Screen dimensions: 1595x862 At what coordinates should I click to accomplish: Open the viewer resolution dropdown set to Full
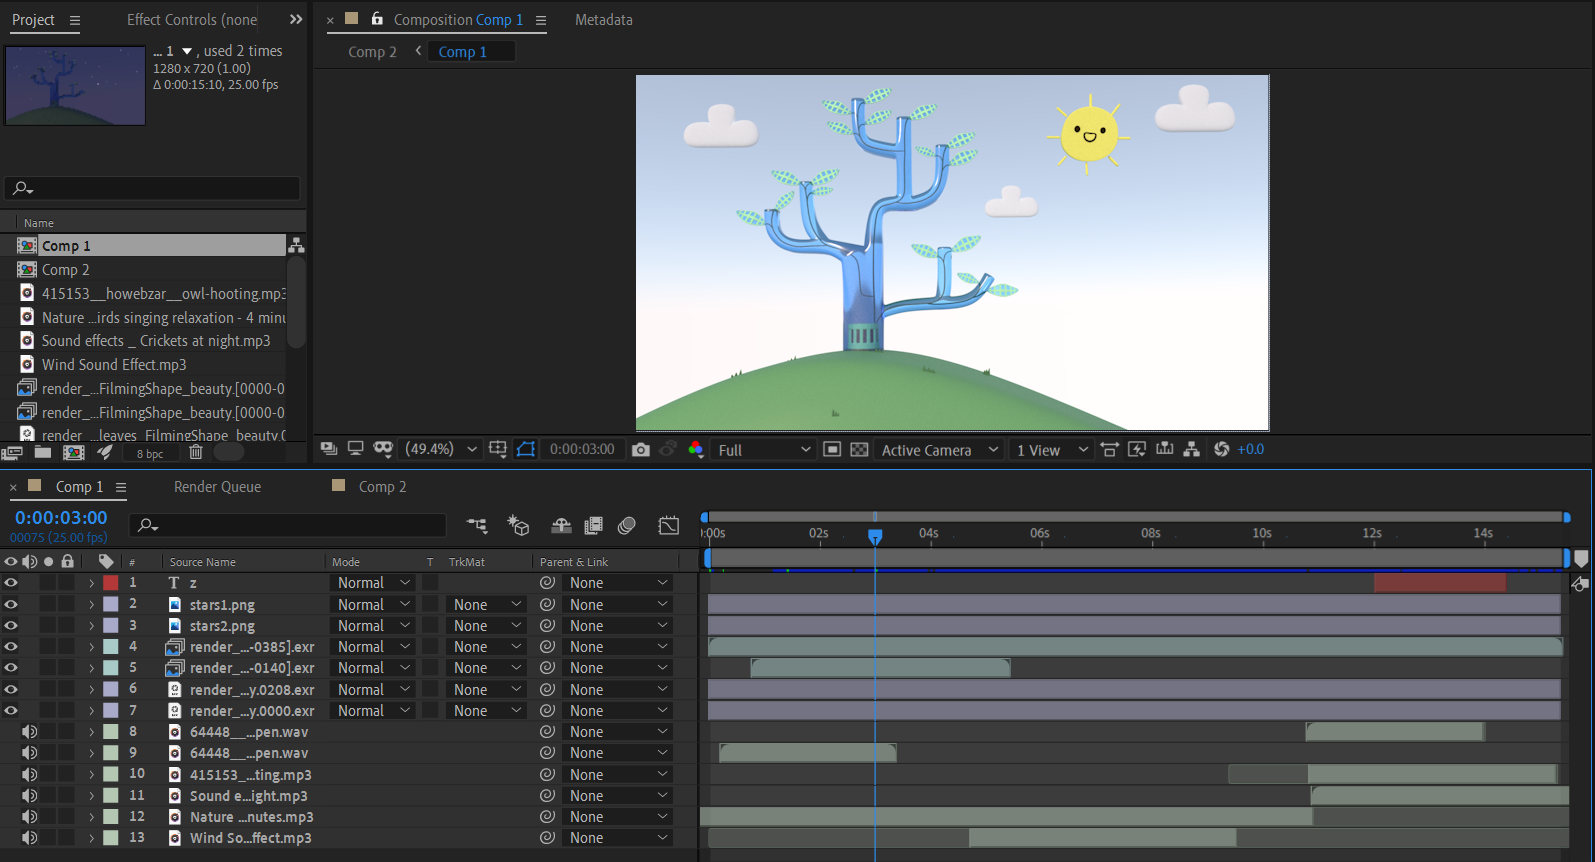[x=764, y=450]
